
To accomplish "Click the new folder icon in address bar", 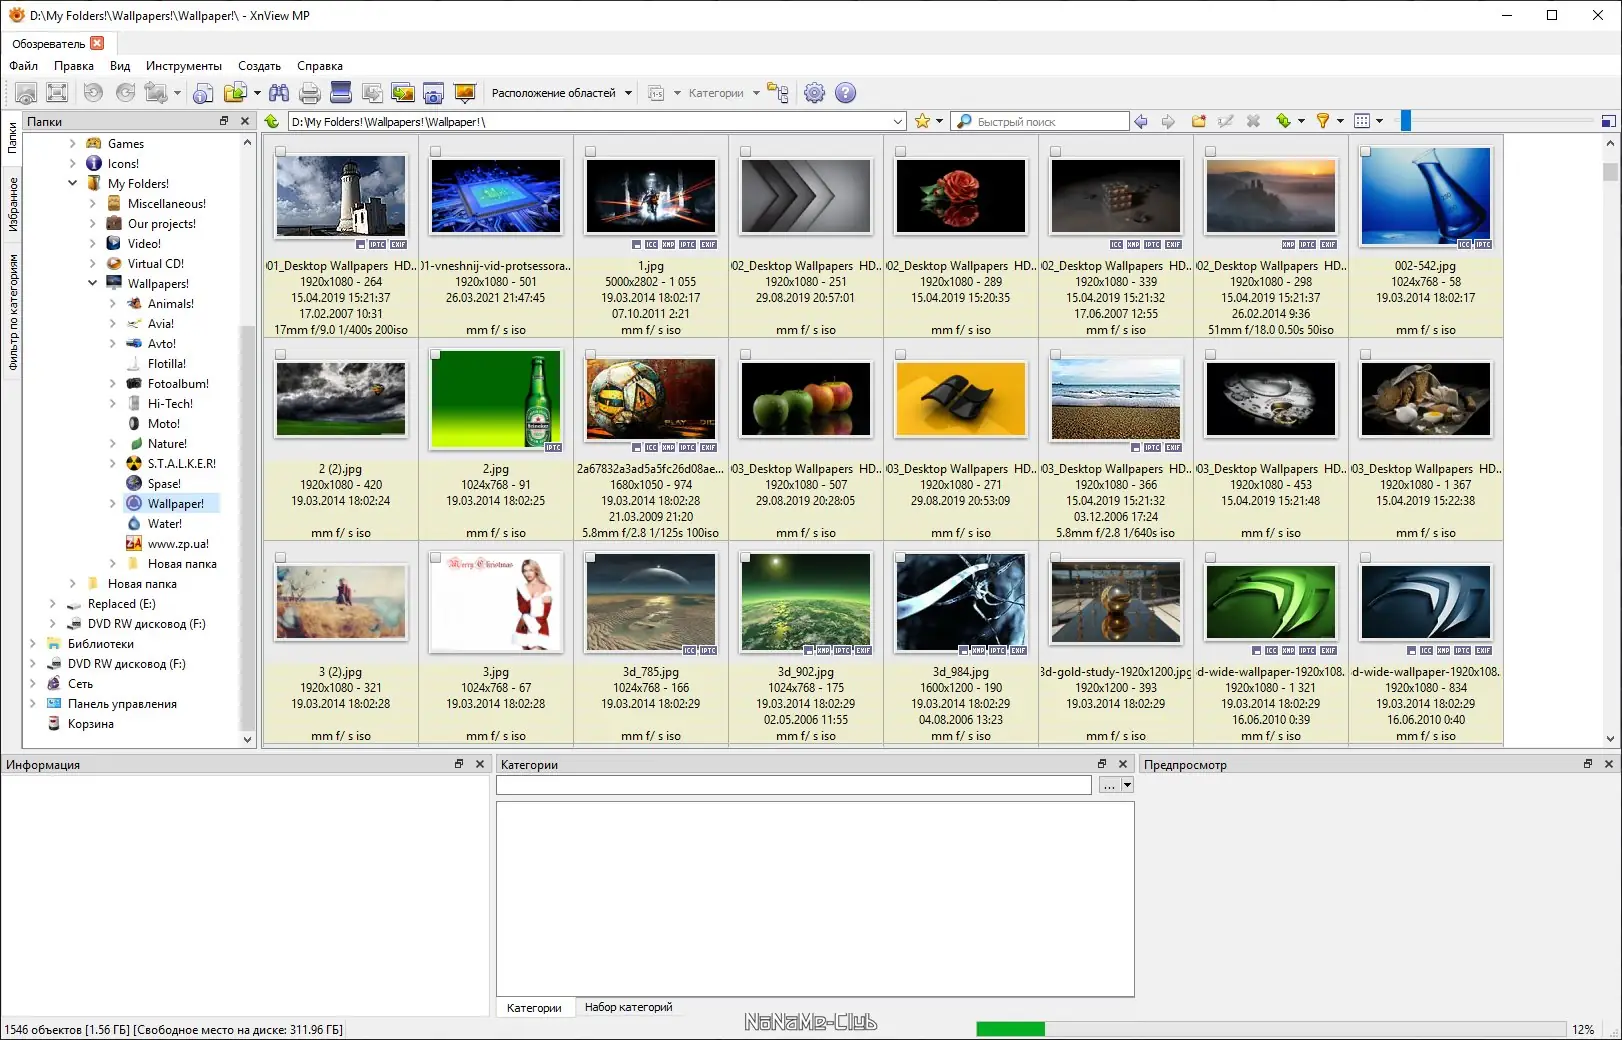I will (x=1198, y=121).
